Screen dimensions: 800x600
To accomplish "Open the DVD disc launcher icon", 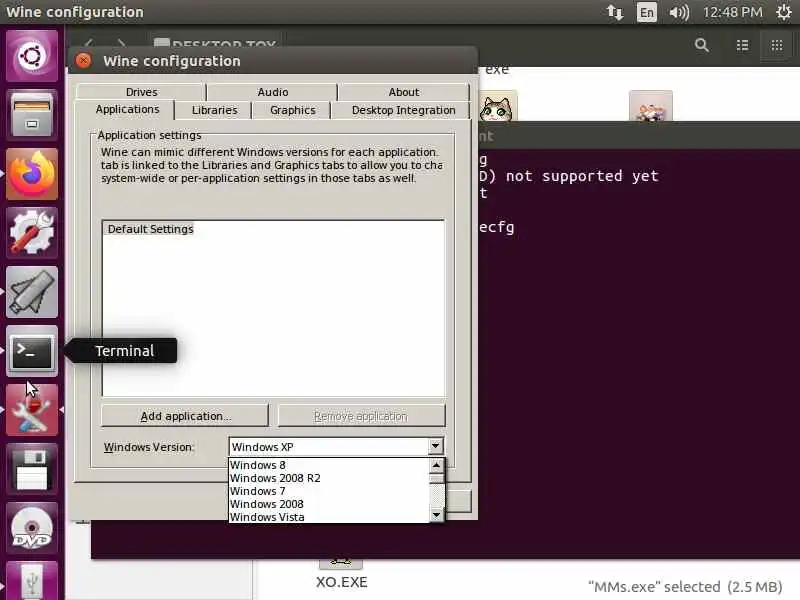I will coord(32,529).
